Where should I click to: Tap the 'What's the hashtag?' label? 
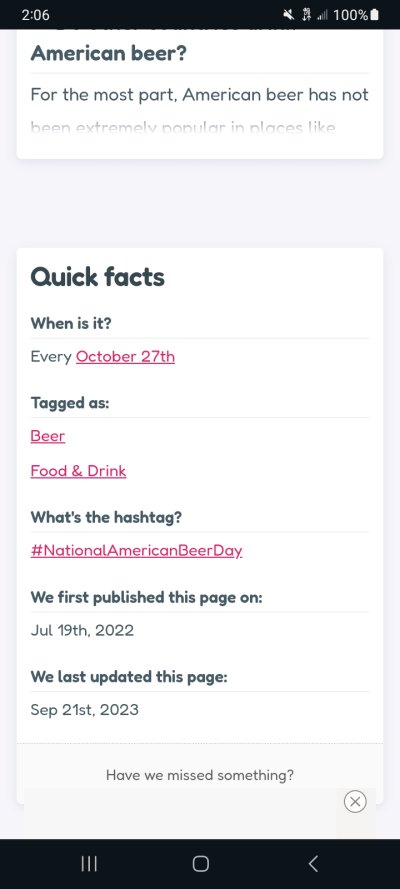(x=106, y=517)
